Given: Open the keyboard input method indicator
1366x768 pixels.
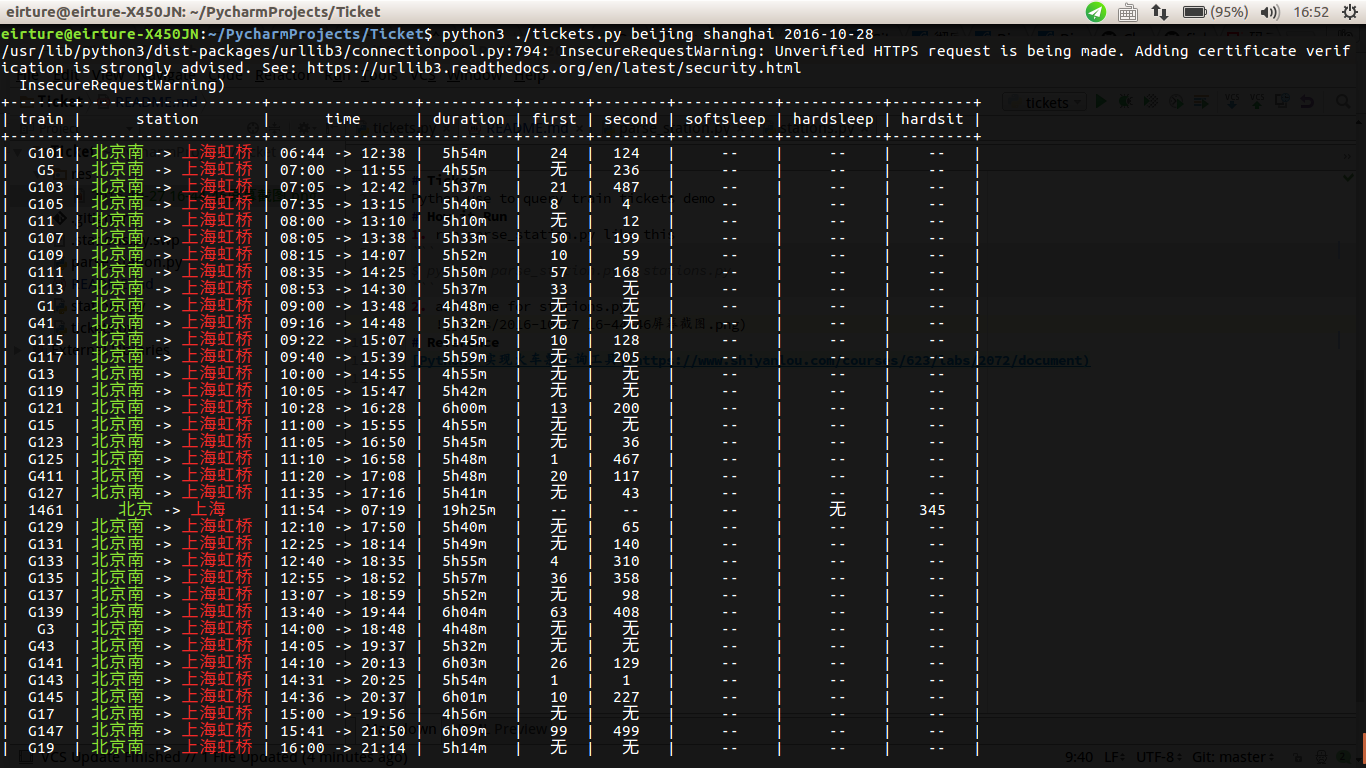Looking at the screenshot, I should click(x=1128, y=12).
